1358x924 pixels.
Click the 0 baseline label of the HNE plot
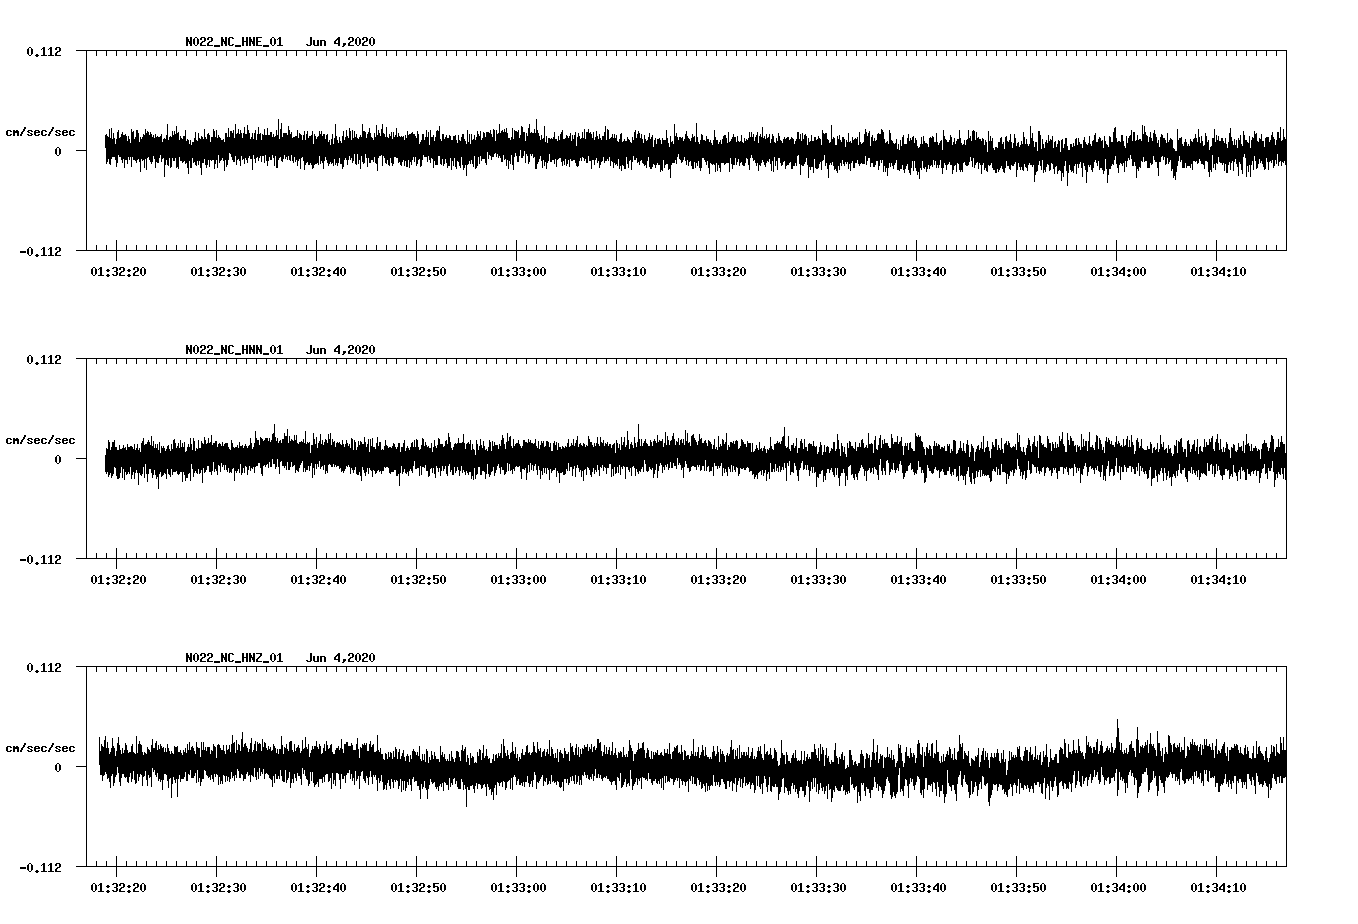[58, 152]
